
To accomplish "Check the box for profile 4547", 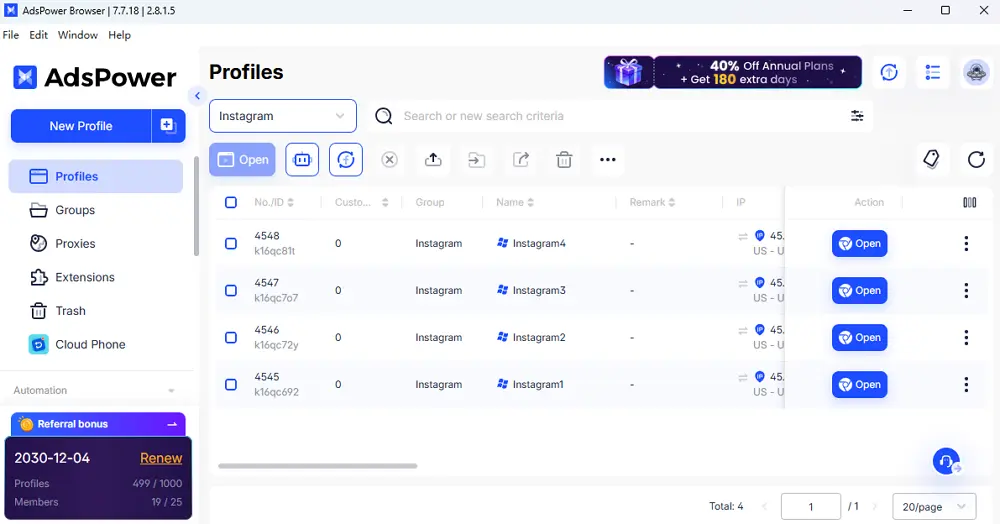I will (231, 291).
